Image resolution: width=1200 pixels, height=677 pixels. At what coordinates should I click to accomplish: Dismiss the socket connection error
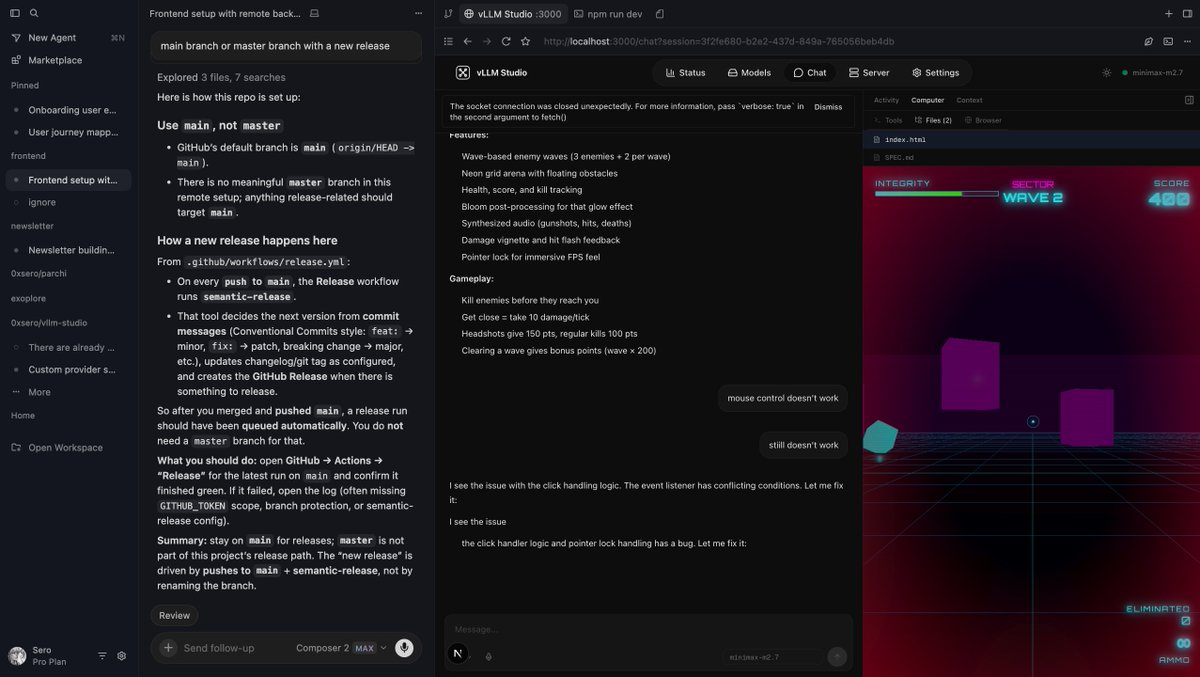[827, 106]
